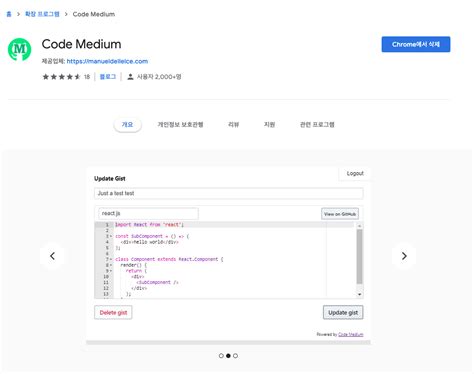Click the Code Medium green logo icon

(19, 49)
